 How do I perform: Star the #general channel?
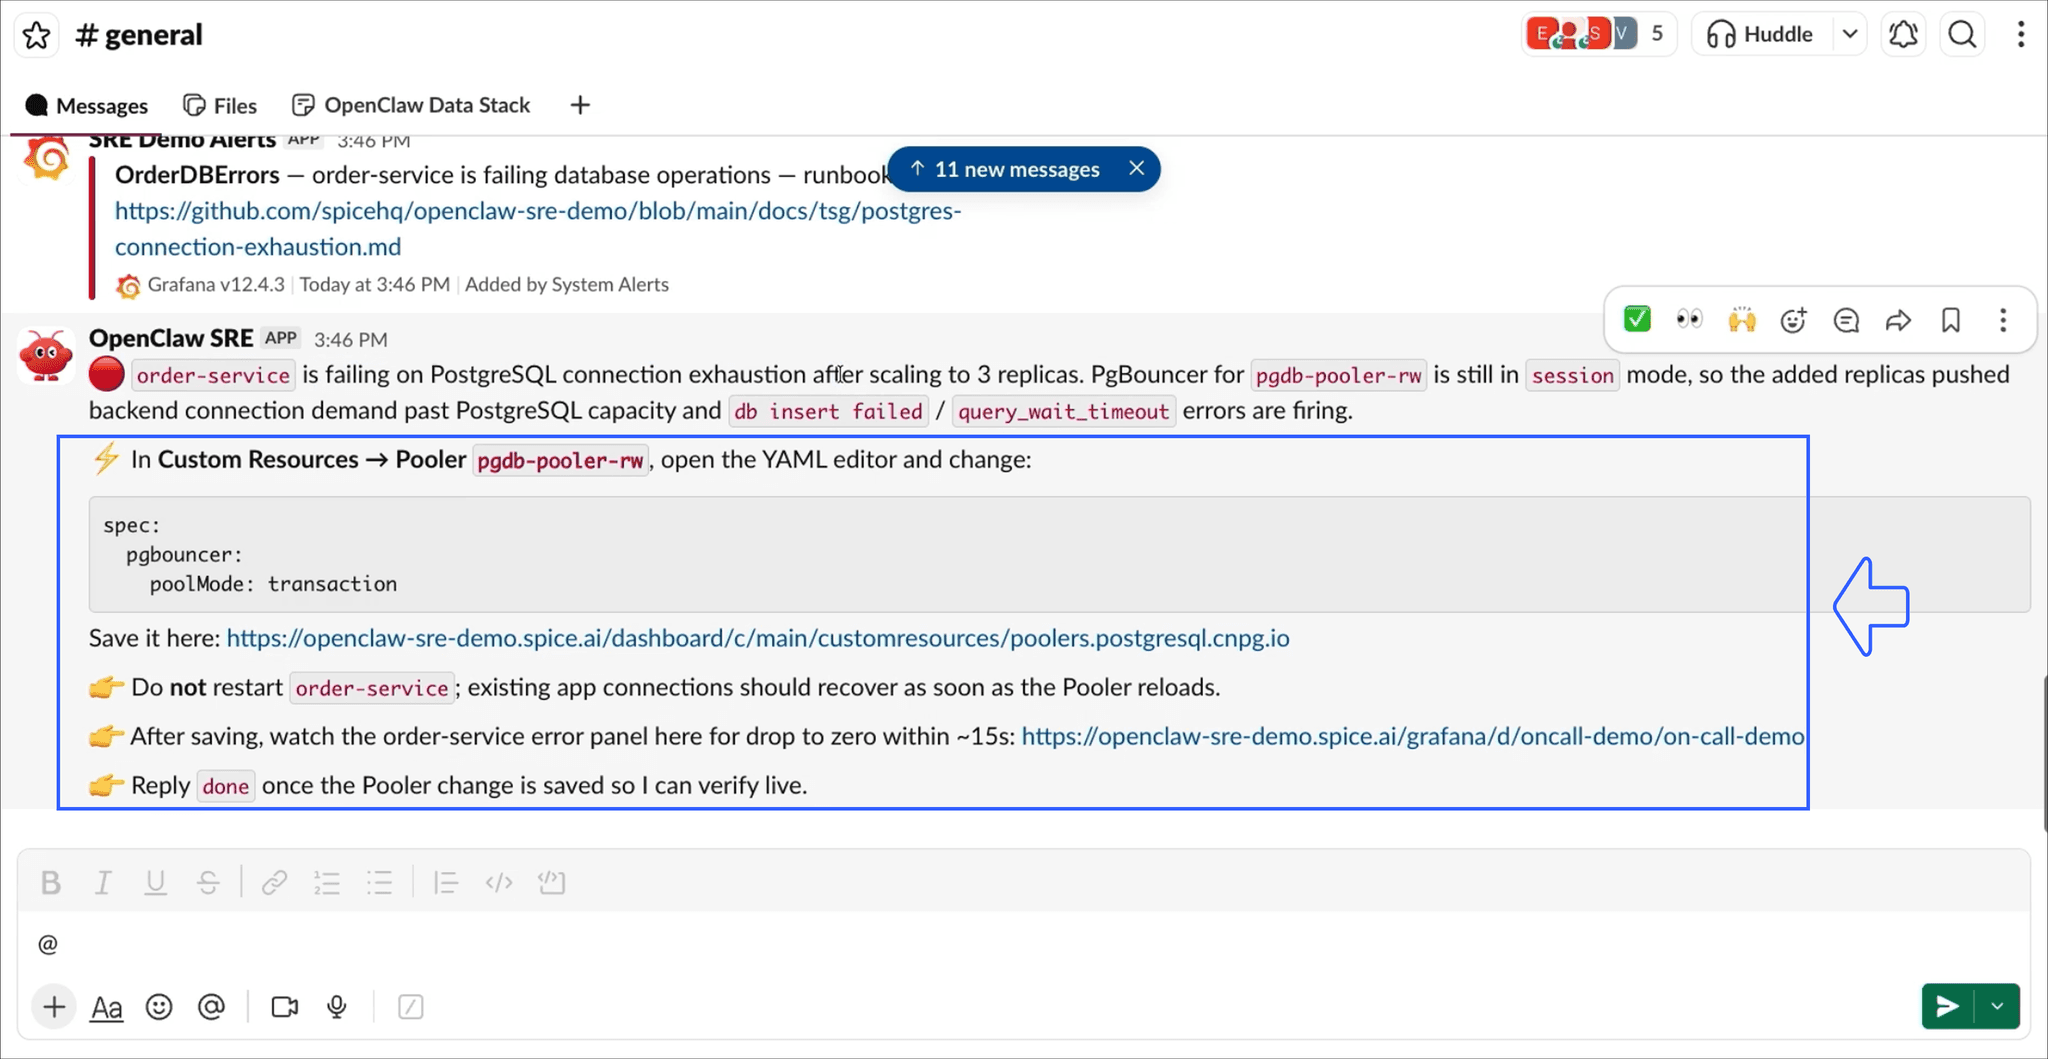coord(36,35)
